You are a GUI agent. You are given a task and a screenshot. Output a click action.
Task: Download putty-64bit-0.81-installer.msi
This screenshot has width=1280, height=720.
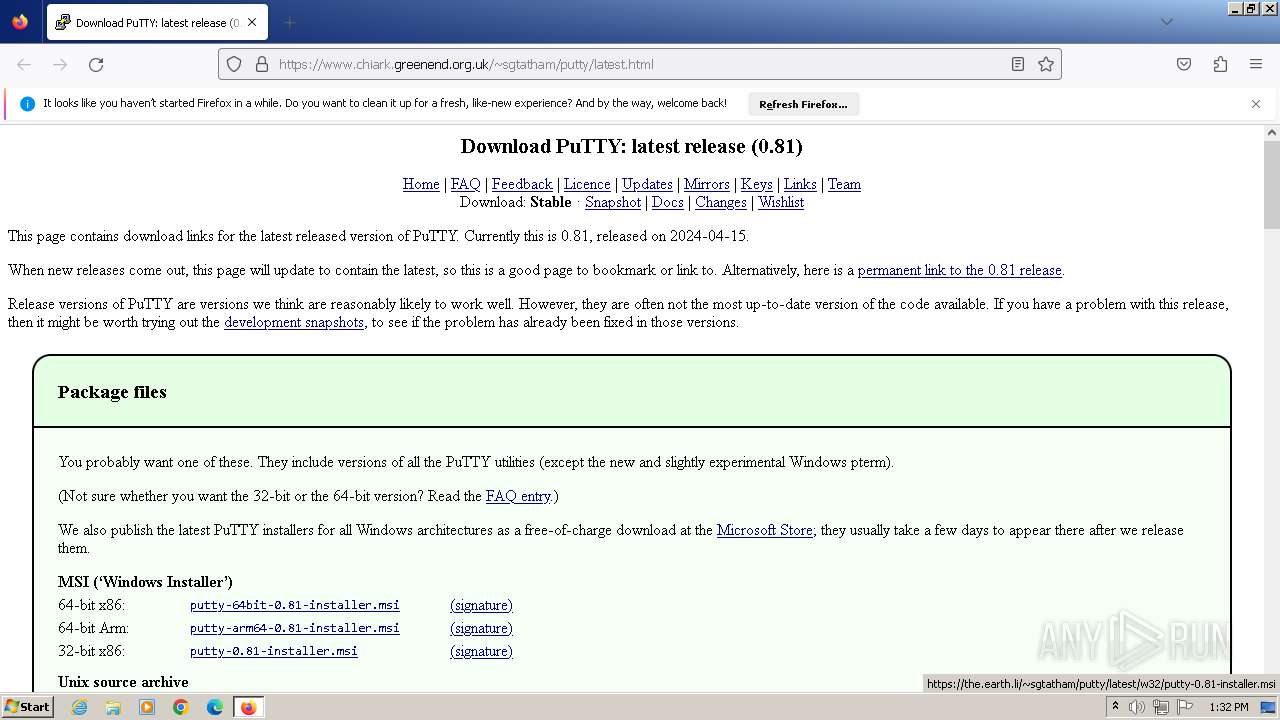[295, 605]
